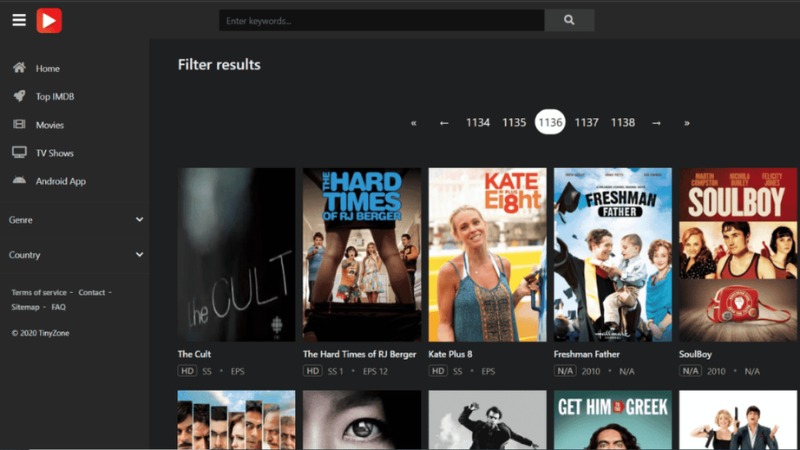Image resolution: width=800 pixels, height=450 pixels.
Task: Click the Home house icon
Action: (x=19, y=68)
